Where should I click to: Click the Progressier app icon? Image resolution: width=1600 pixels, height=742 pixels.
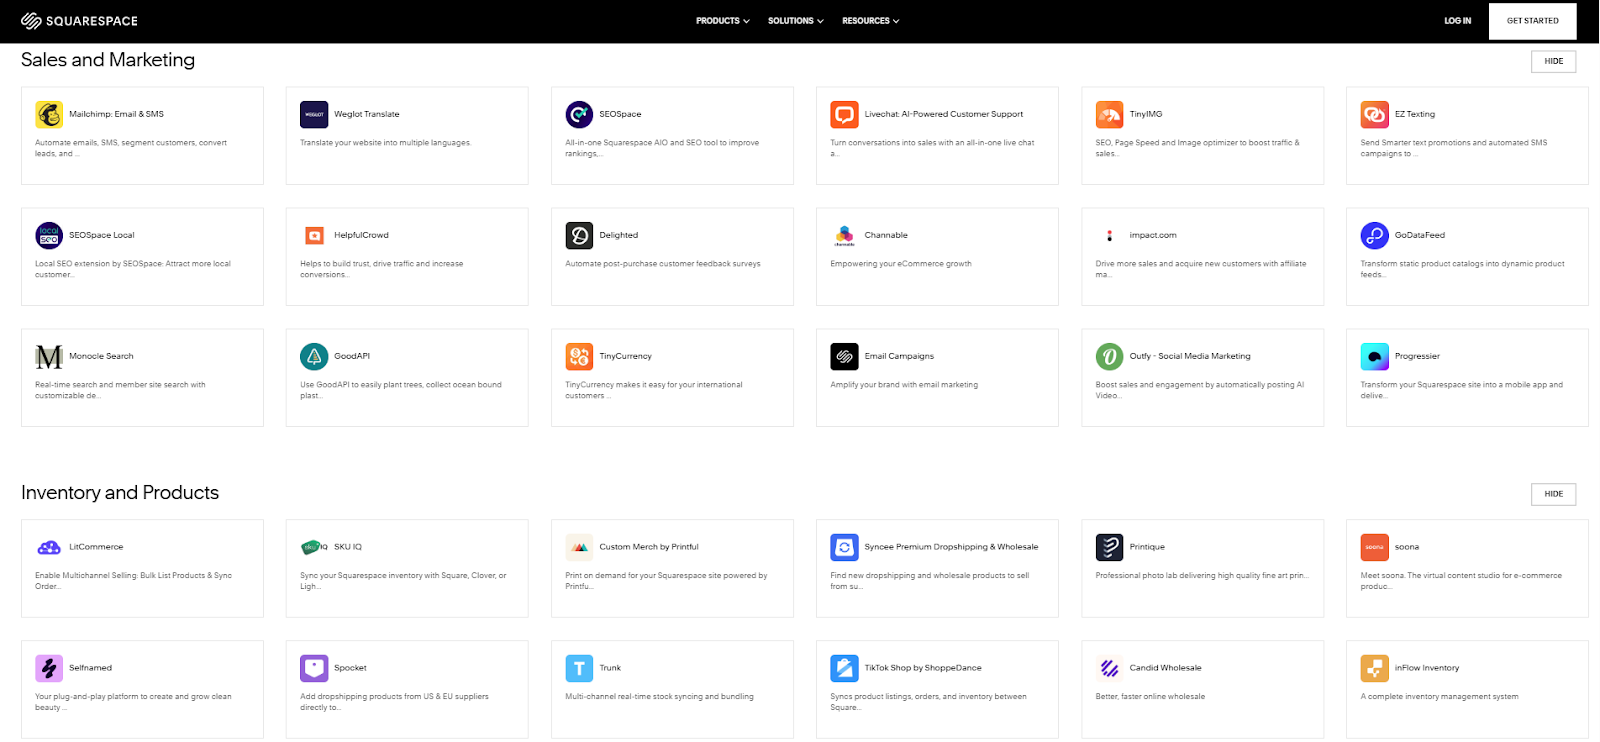click(x=1374, y=357)
